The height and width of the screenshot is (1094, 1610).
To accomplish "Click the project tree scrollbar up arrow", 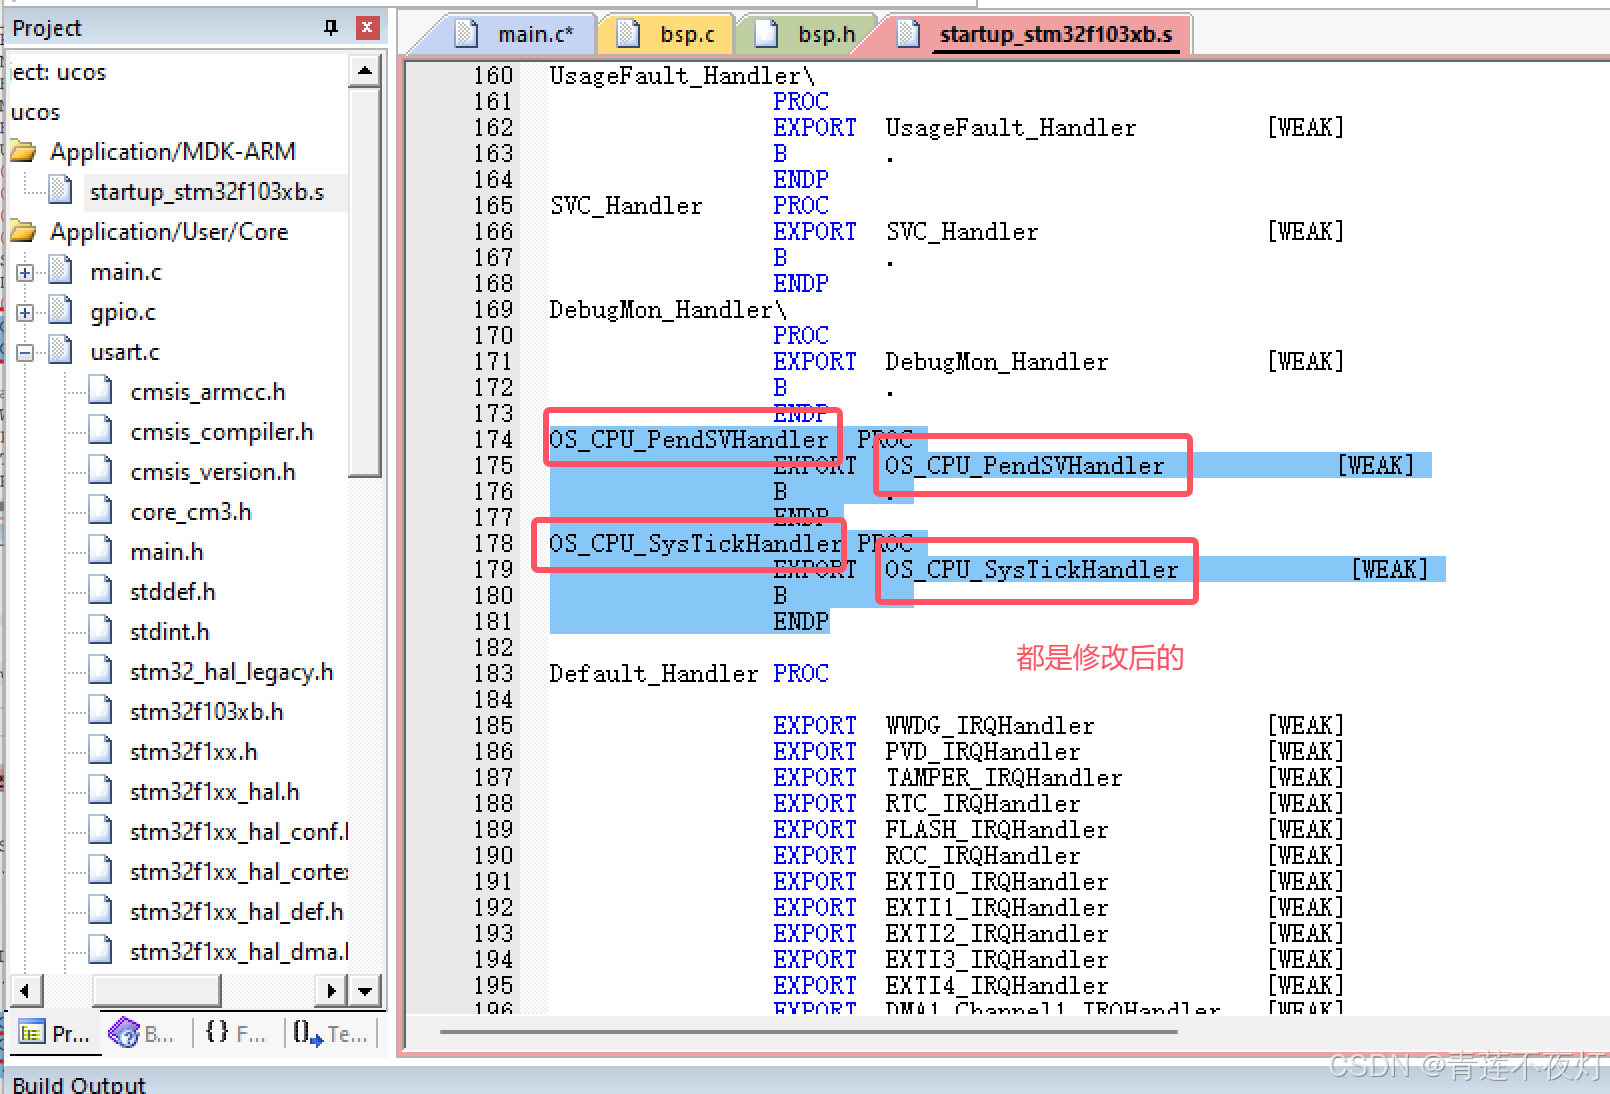I will click(365, 70).
